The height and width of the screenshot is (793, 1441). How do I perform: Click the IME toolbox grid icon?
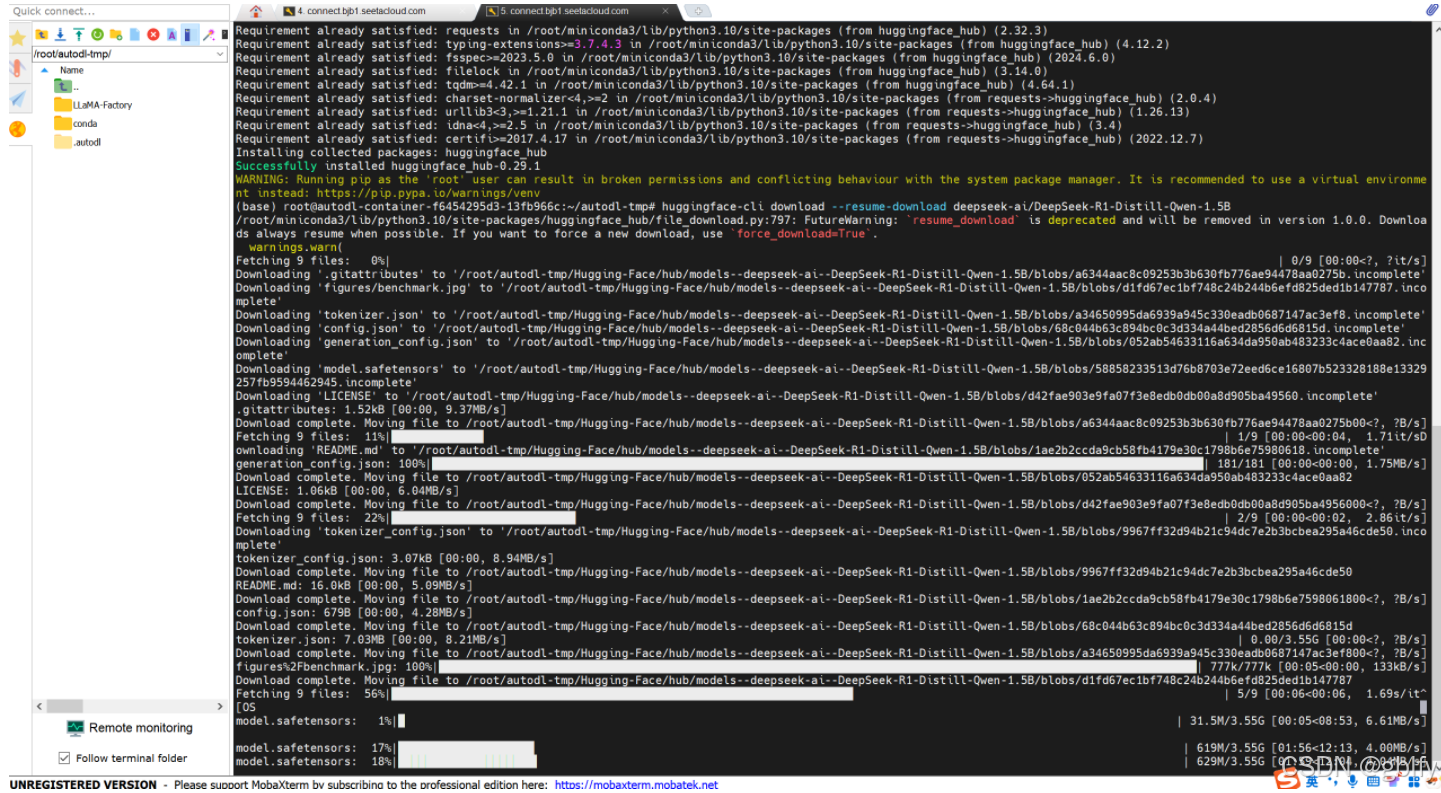coord(1414,782)
